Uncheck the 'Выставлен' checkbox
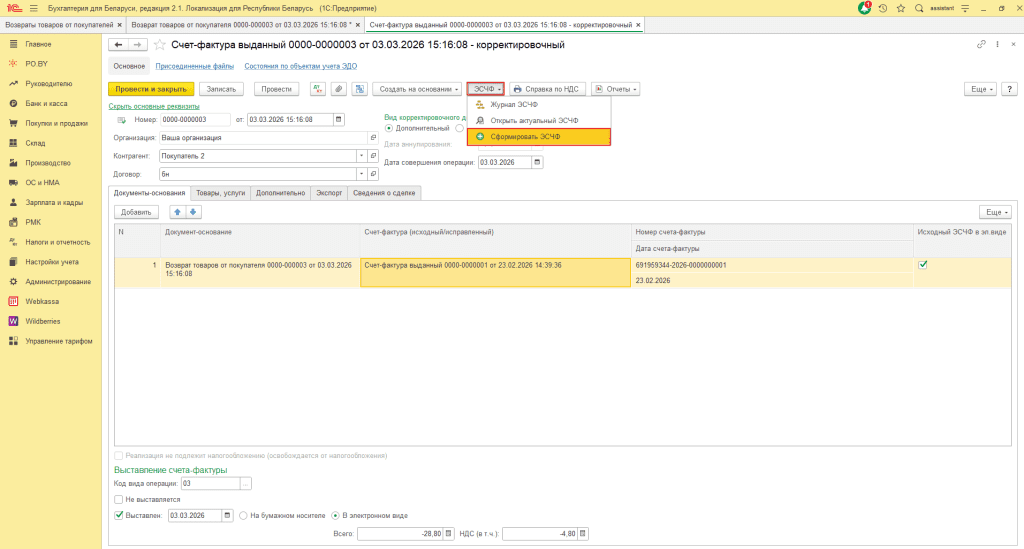This screenshot has height=549, width=1024. [118, 515]
